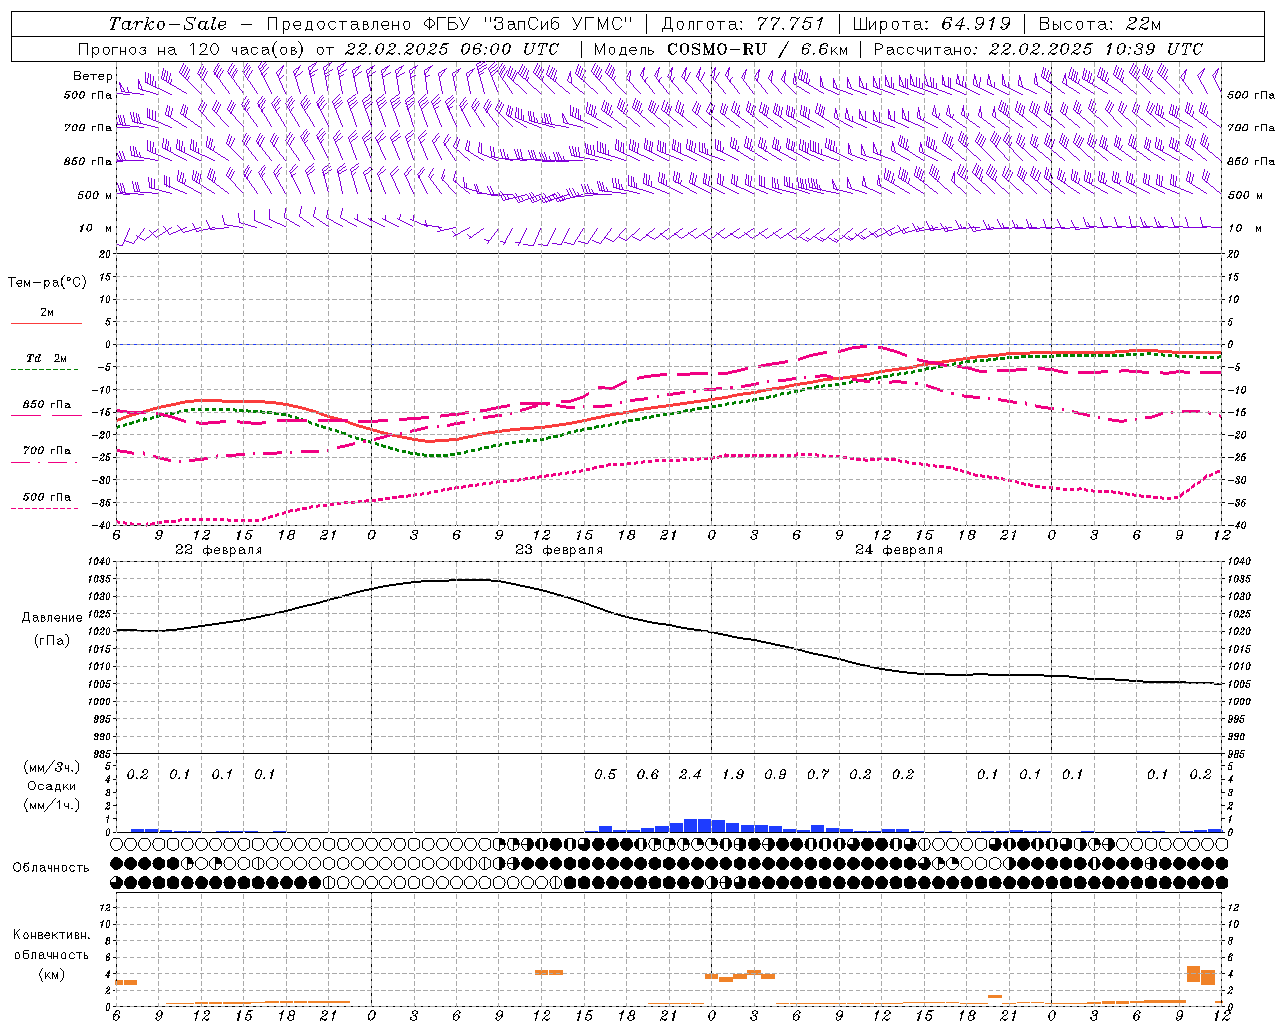Click the Тем-ра(°C) axis title
Viewport: 1280px width, 1024px height.
(47, 283)
